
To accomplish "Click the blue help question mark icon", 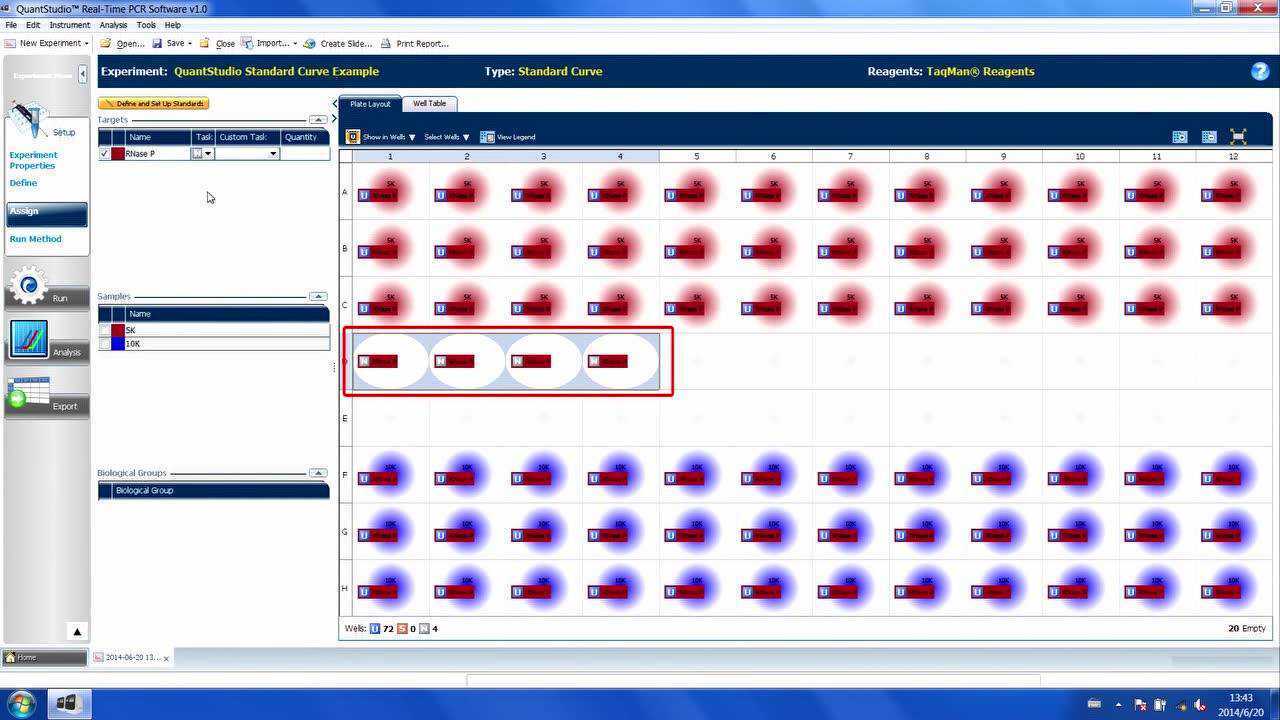I will pos(1260,71).
